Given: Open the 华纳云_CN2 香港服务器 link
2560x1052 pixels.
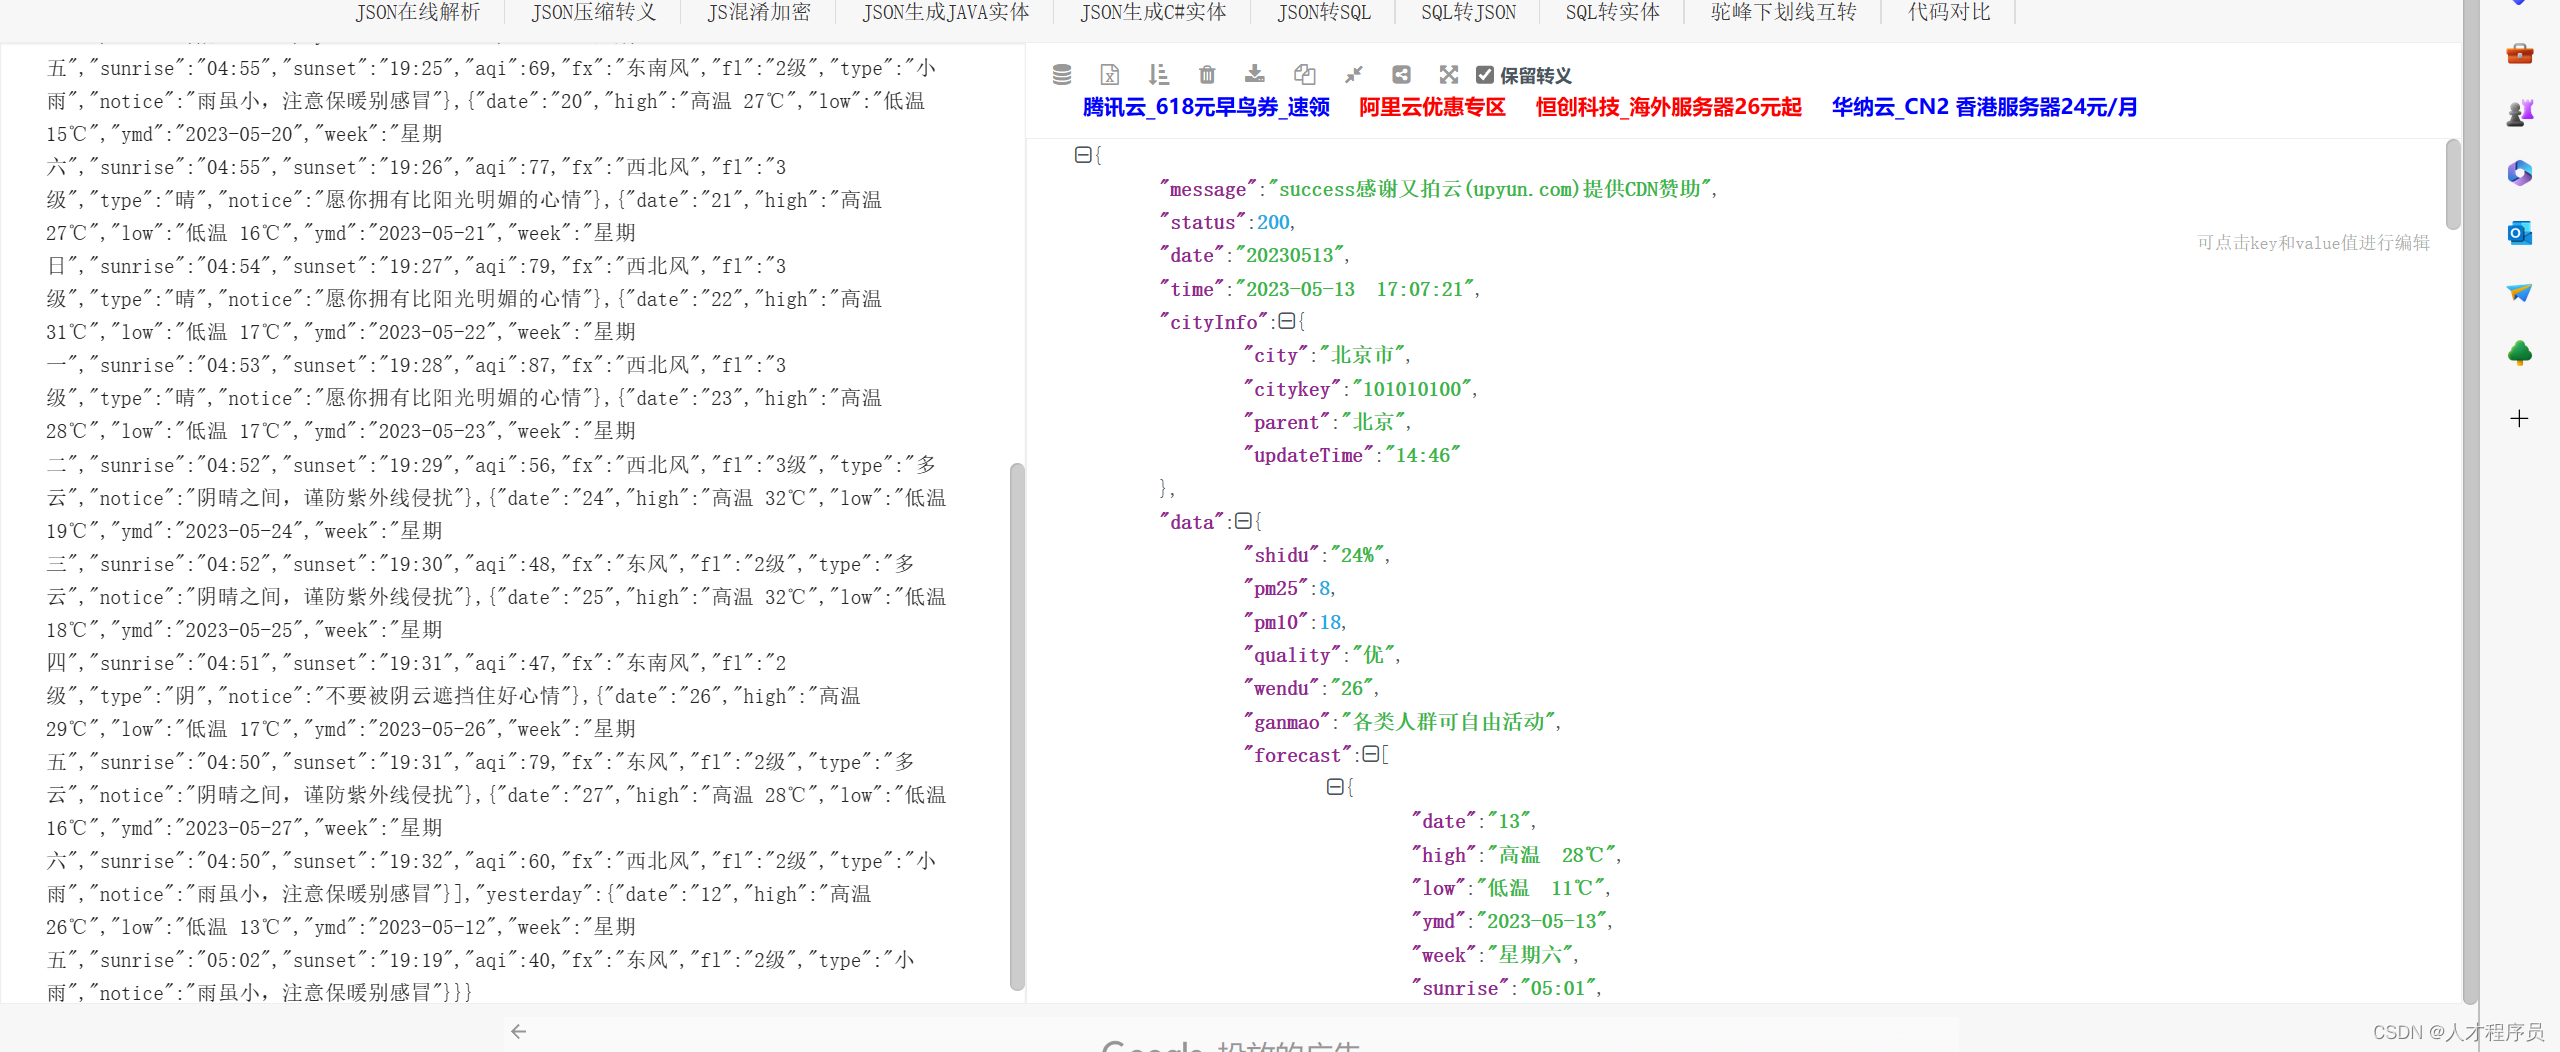Looking at the screenshot, I should click(1984, 107).
